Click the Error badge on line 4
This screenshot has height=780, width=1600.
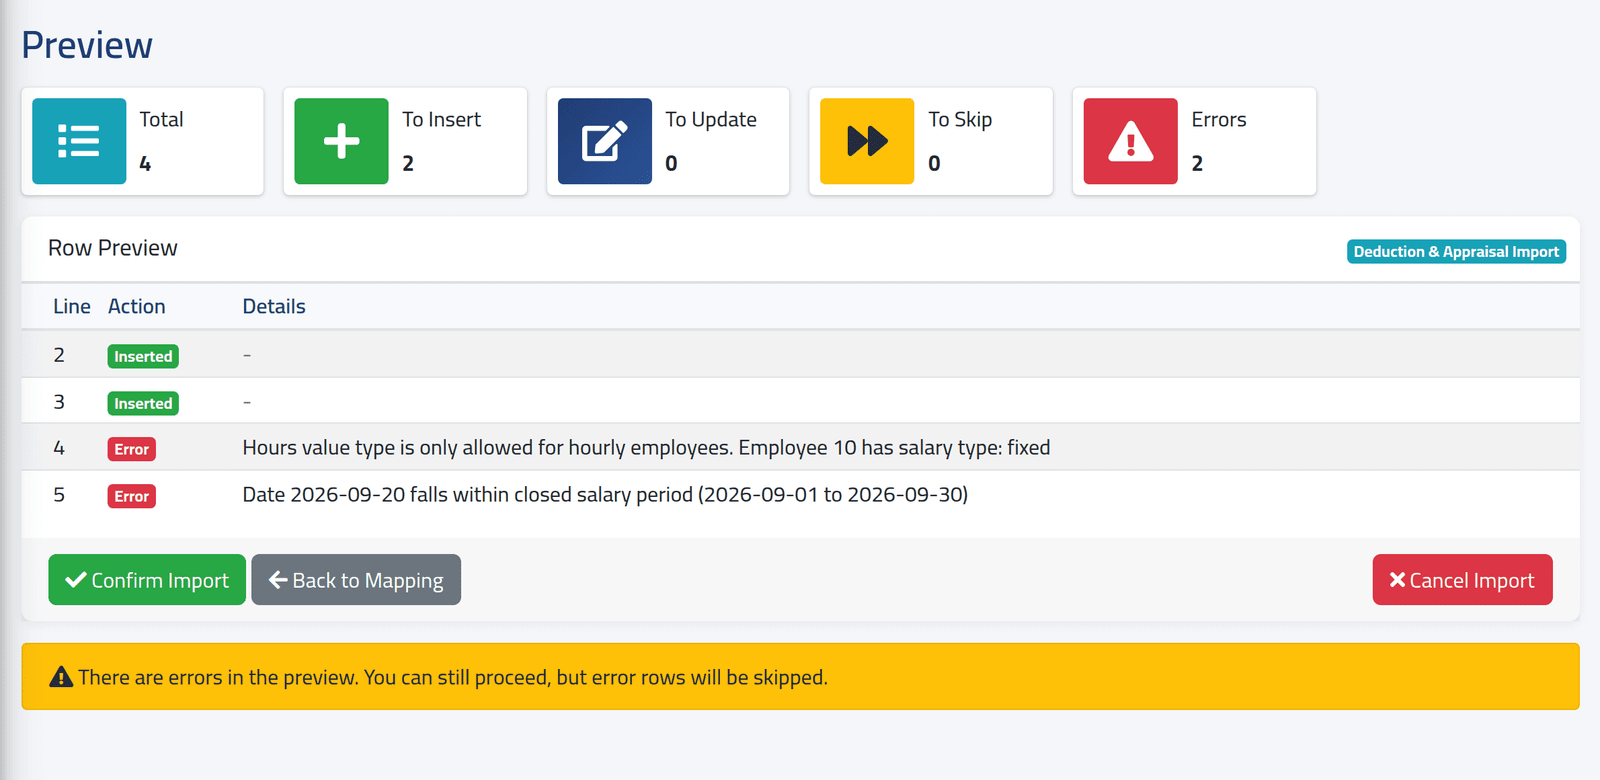point(131,449)
